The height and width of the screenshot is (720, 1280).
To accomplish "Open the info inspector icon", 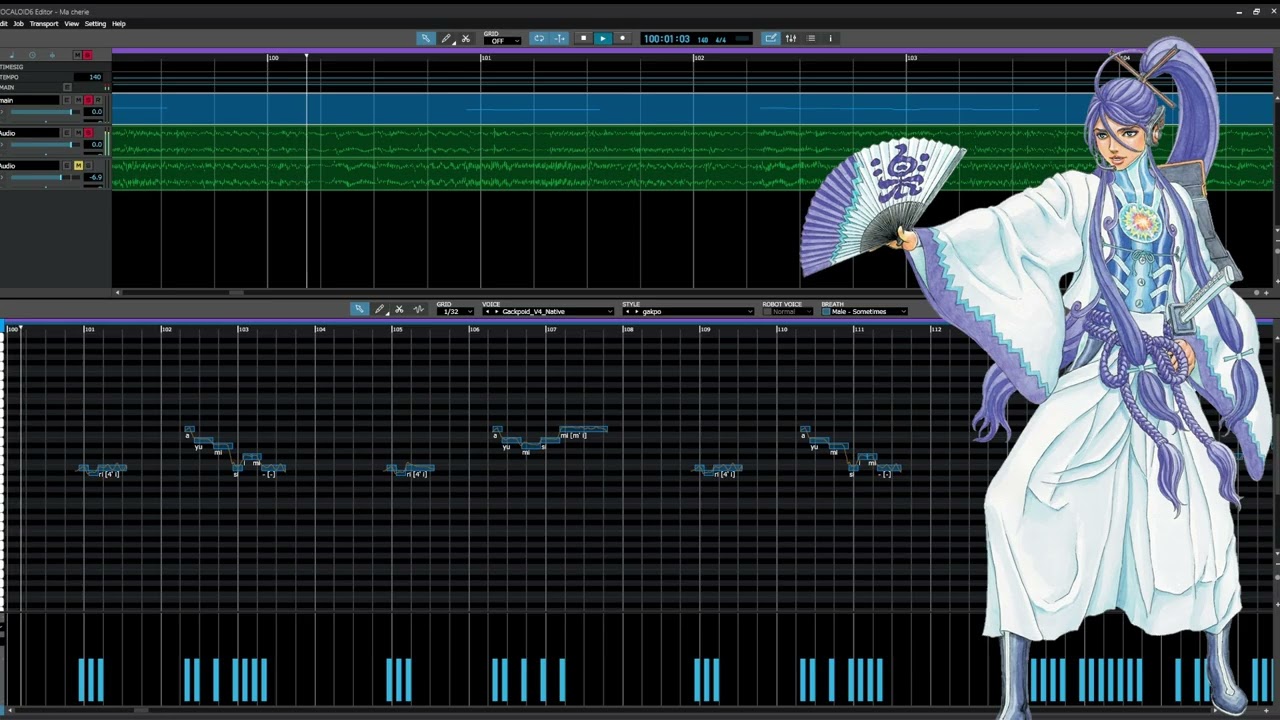I will tap(830, 38).
